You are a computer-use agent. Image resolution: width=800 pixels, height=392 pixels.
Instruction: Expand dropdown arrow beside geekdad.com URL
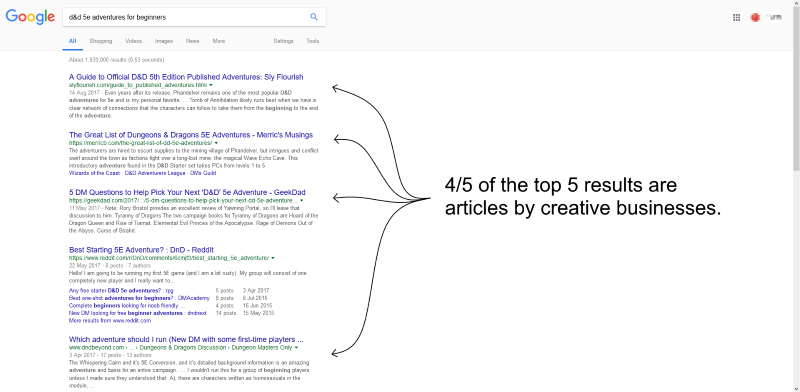pos(302,201)
